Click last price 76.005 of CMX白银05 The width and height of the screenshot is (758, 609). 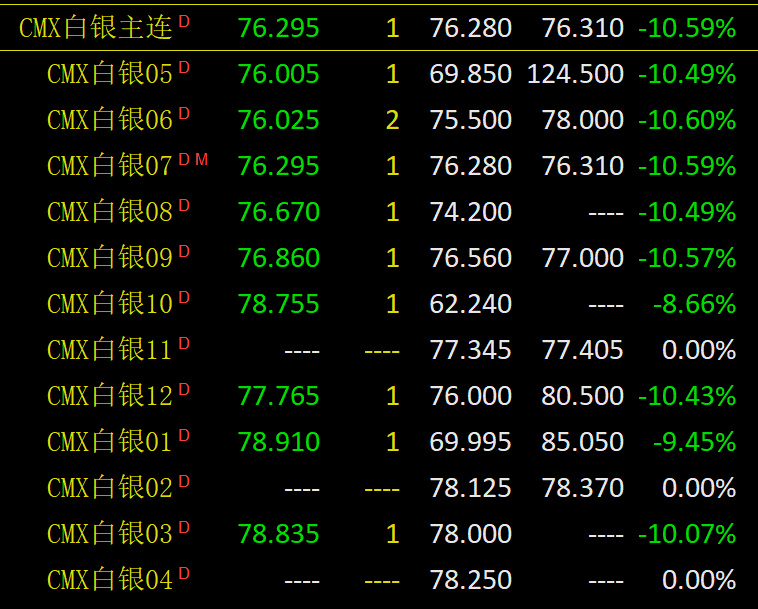278,74
